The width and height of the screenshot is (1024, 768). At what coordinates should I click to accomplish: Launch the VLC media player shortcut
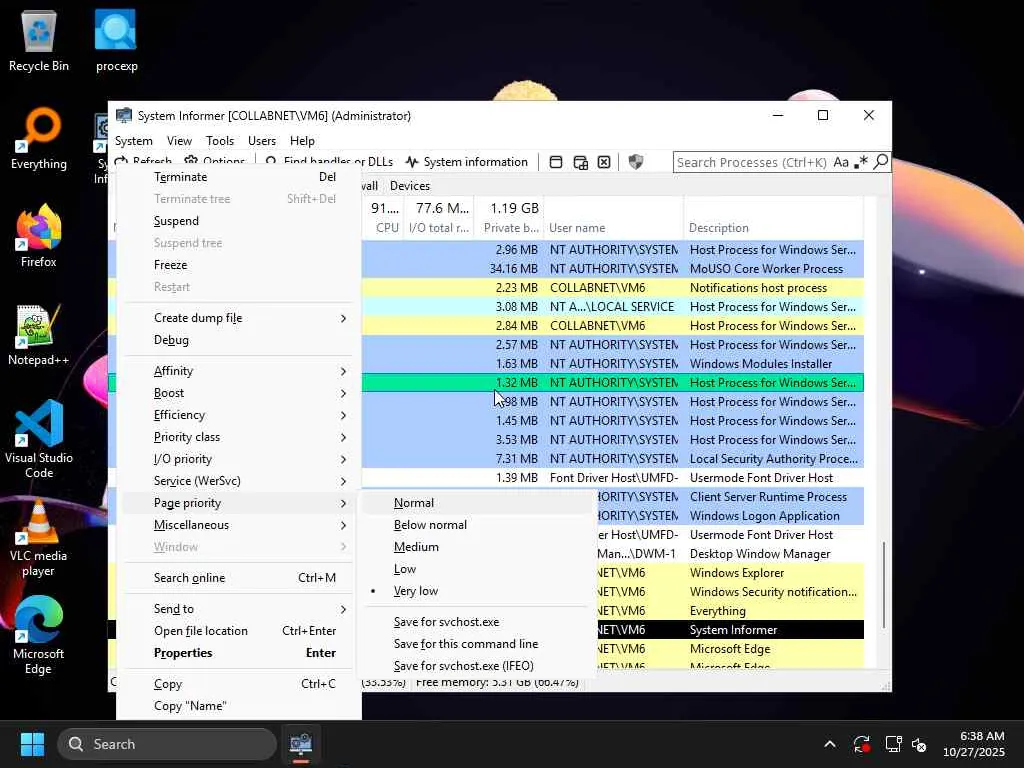[x=39, y=537]
